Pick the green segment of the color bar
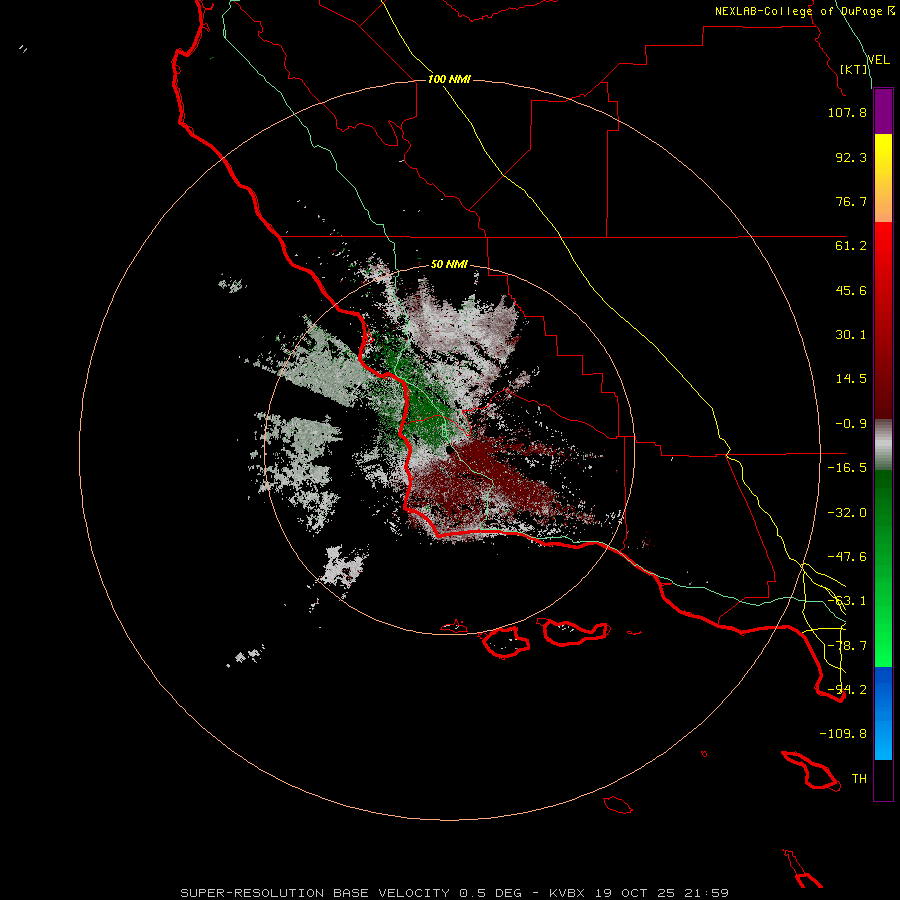The width and height of the screenshot is (900, 900). tap(883, 568)
